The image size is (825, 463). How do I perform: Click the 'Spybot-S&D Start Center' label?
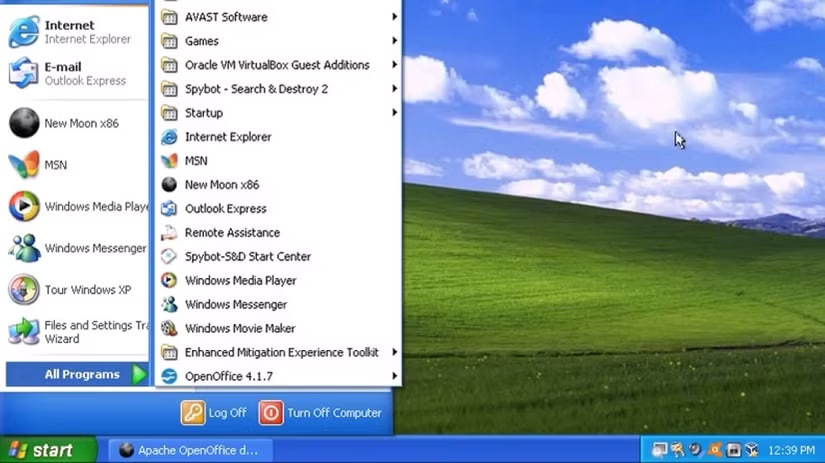(248, 256)
